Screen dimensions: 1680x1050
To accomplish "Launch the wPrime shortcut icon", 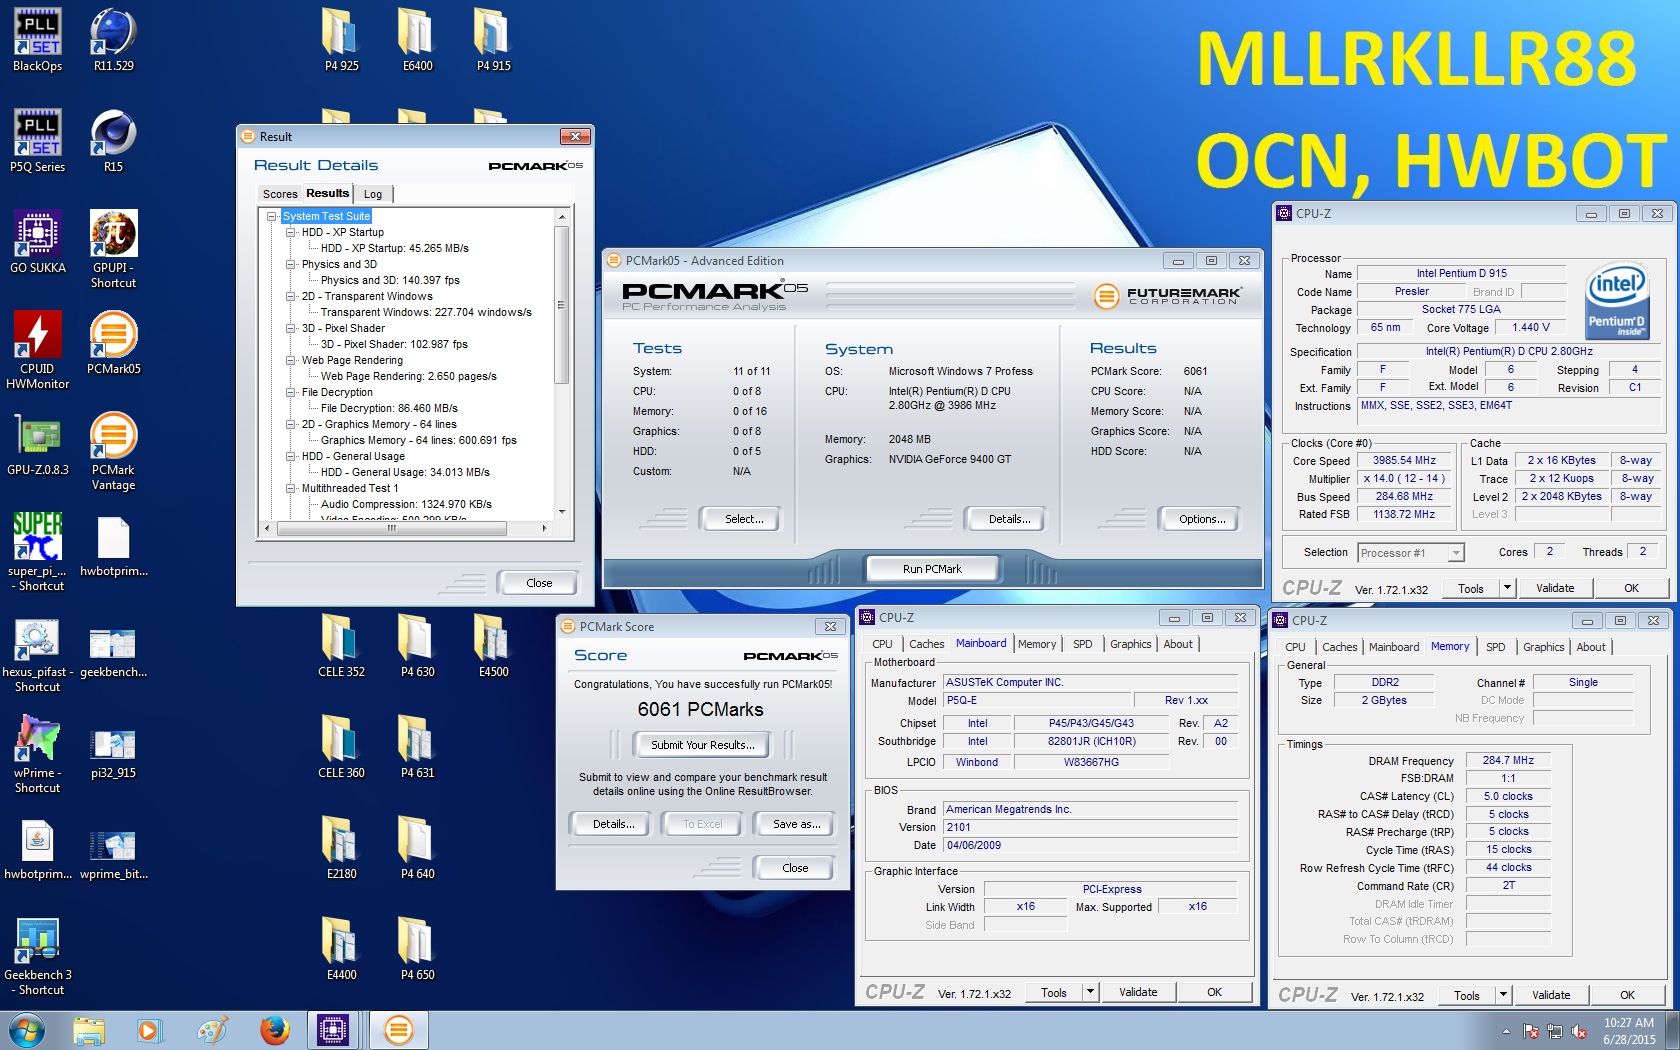I will pos(38,754).
